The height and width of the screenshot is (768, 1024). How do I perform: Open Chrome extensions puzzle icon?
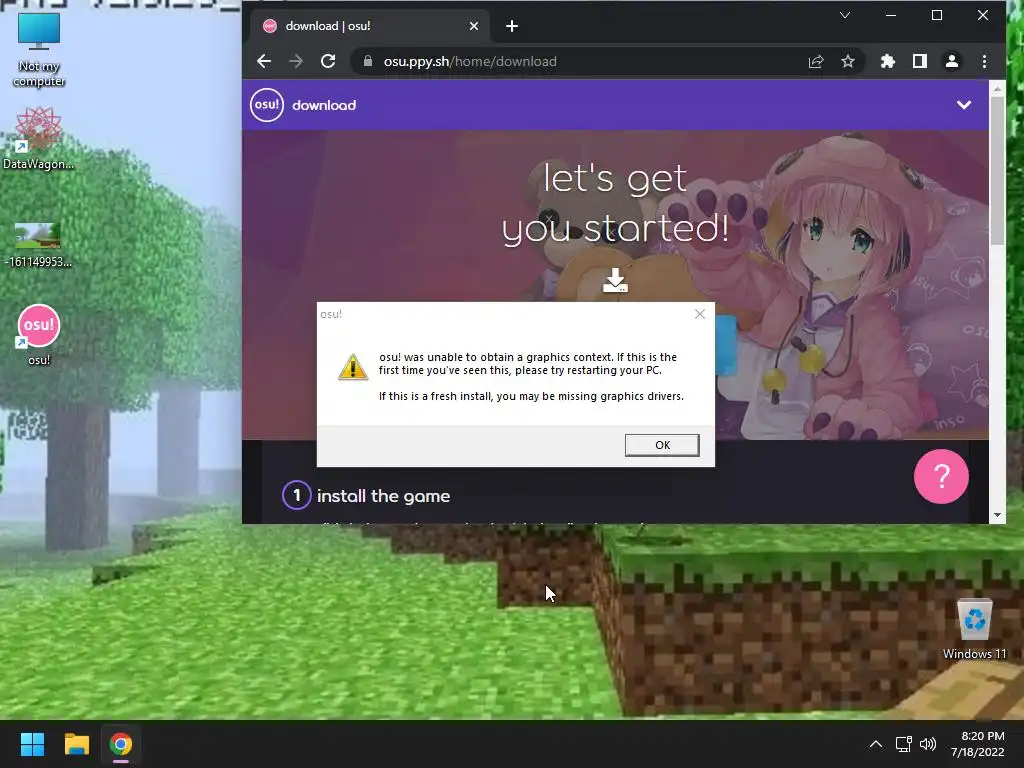click(888, 61)
